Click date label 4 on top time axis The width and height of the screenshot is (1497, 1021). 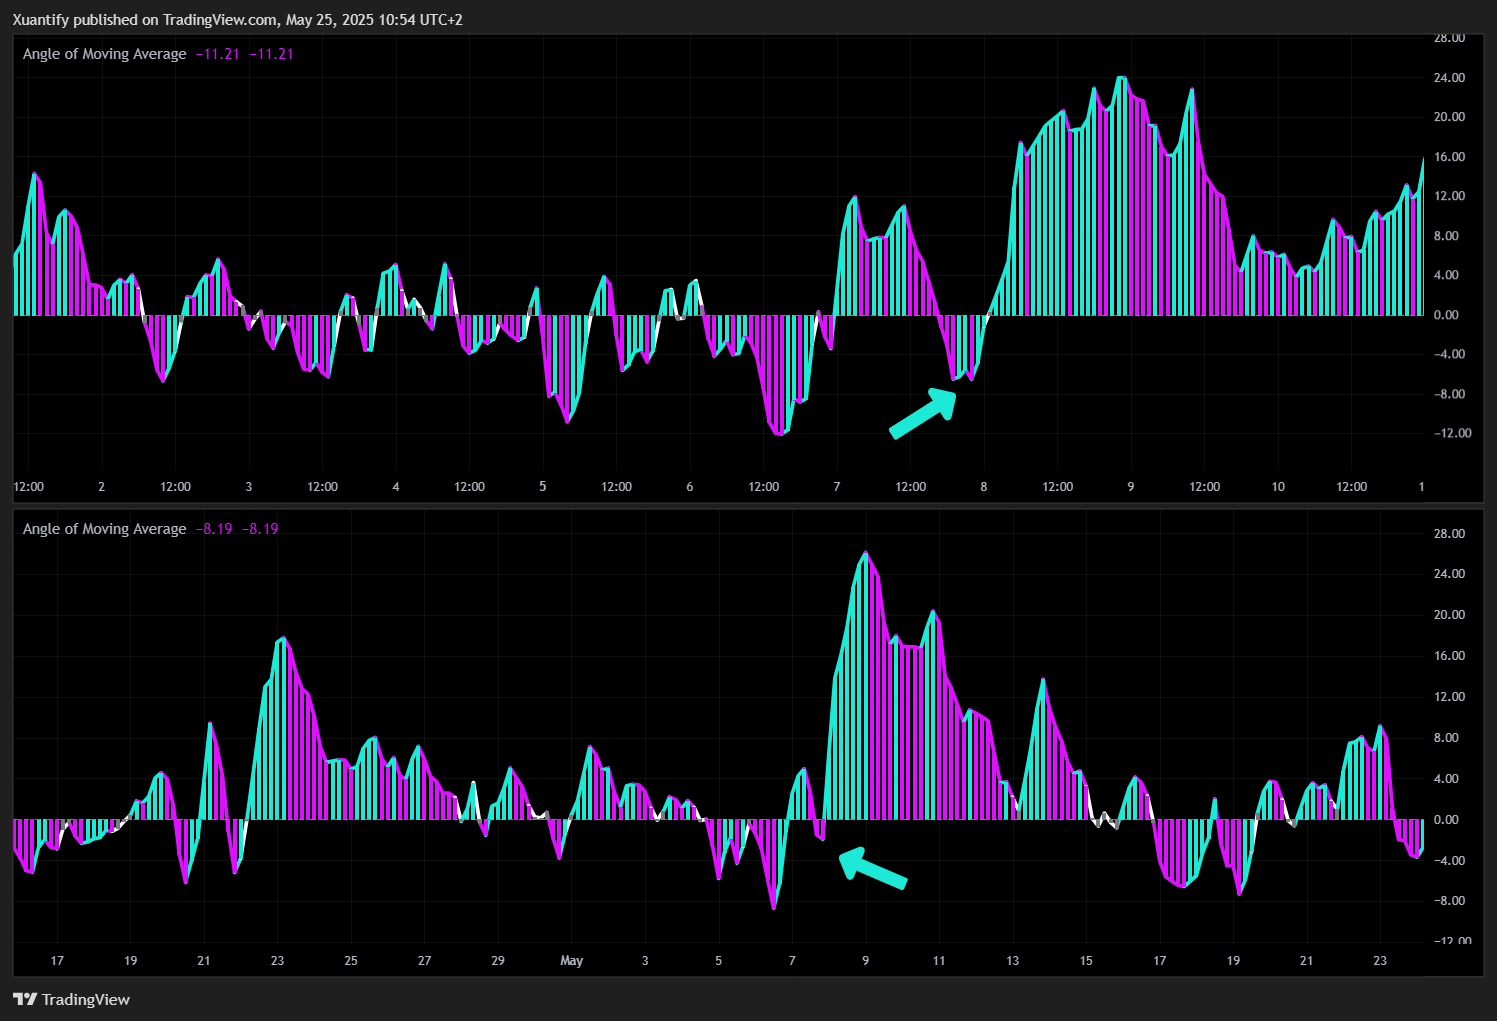pos(396,487)
